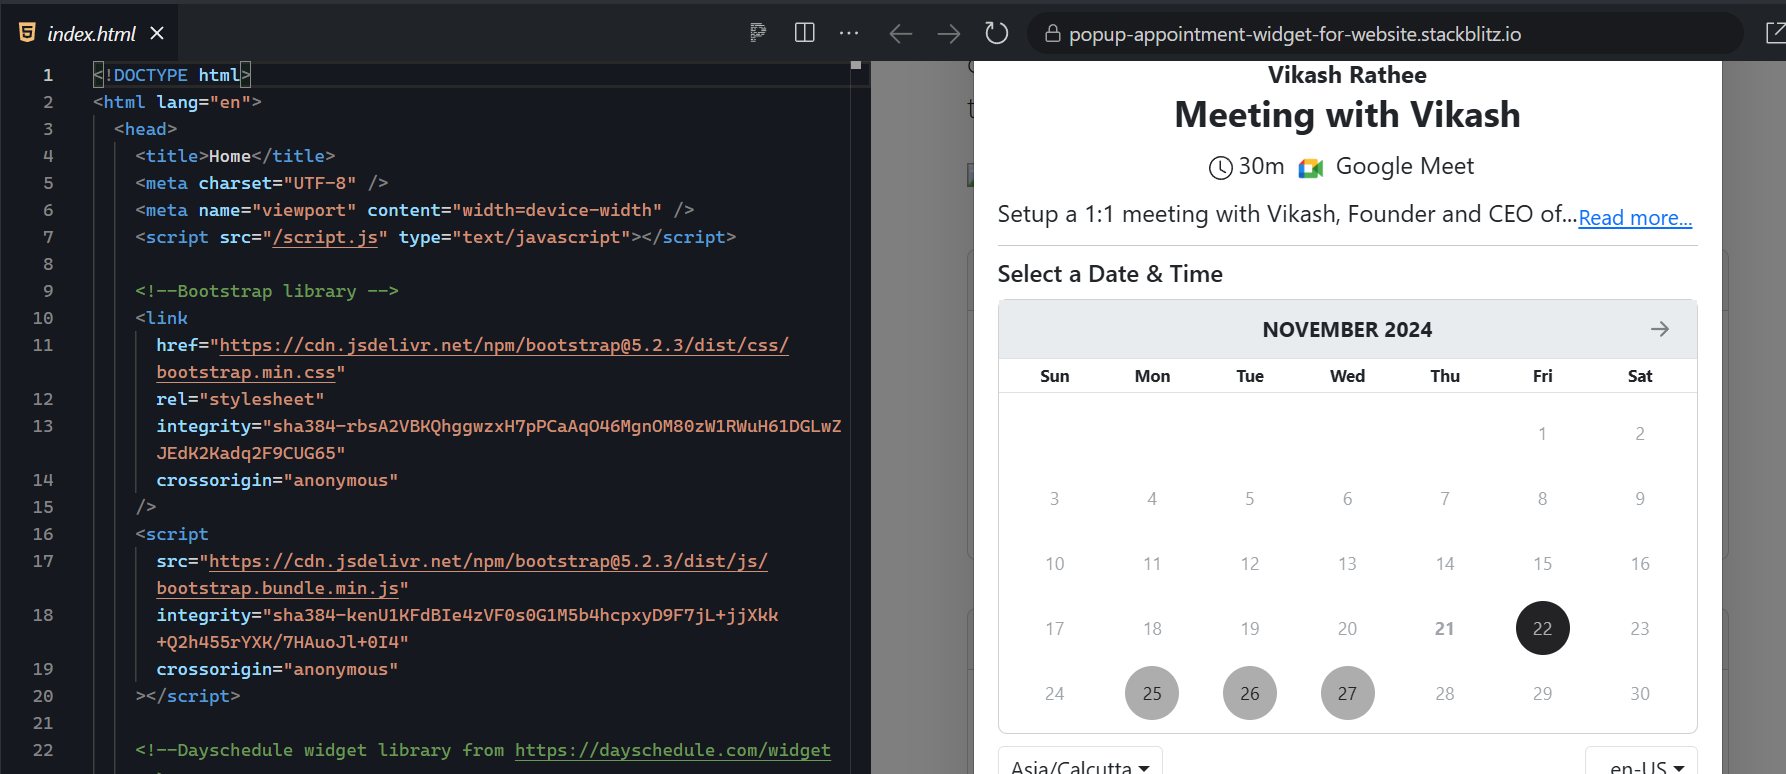
Task: Click the Sun column header
Action: click(1054, 376)
